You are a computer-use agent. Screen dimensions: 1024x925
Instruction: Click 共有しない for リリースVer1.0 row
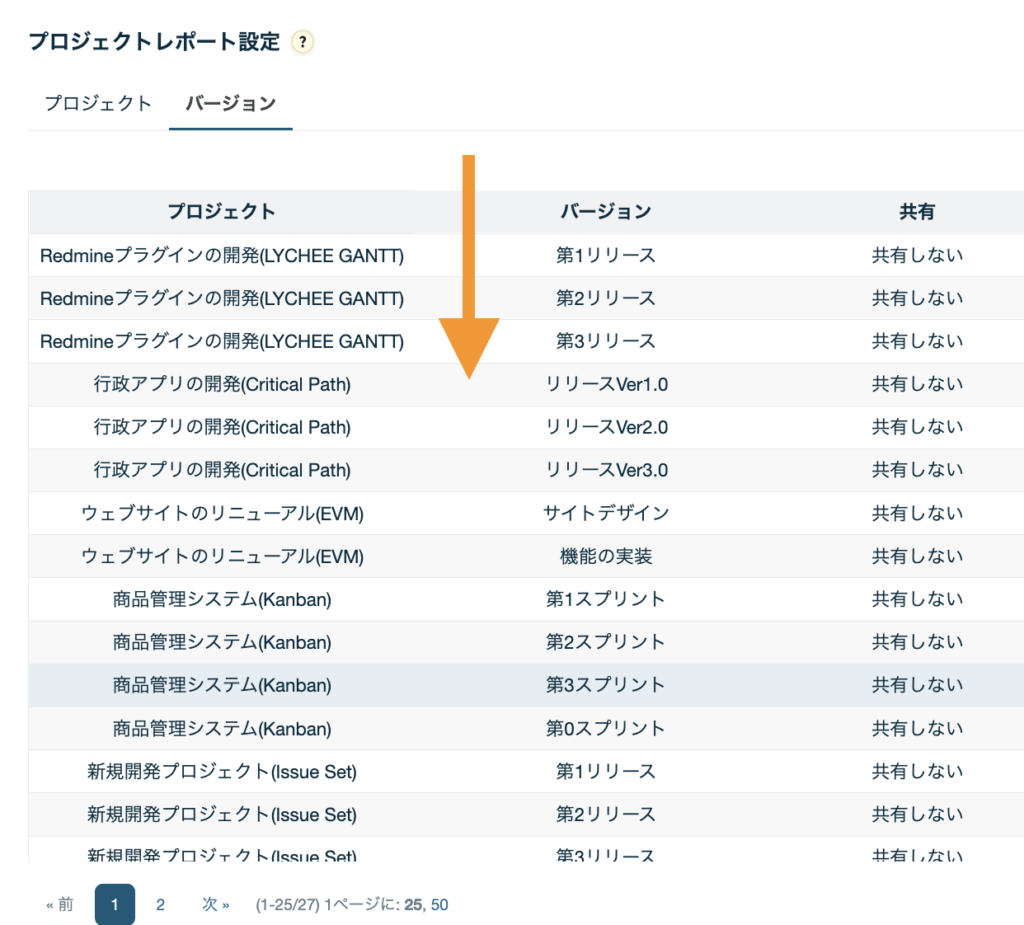917,384
